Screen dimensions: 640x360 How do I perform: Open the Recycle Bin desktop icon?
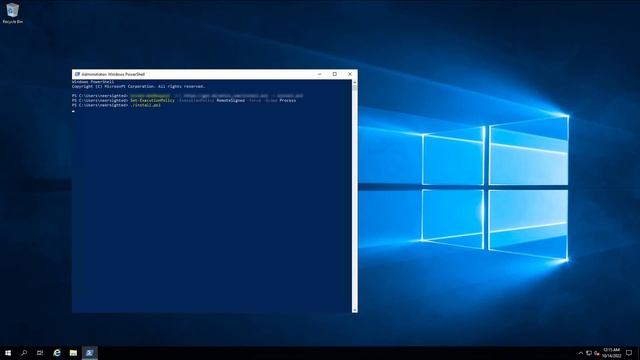(12, 13)
